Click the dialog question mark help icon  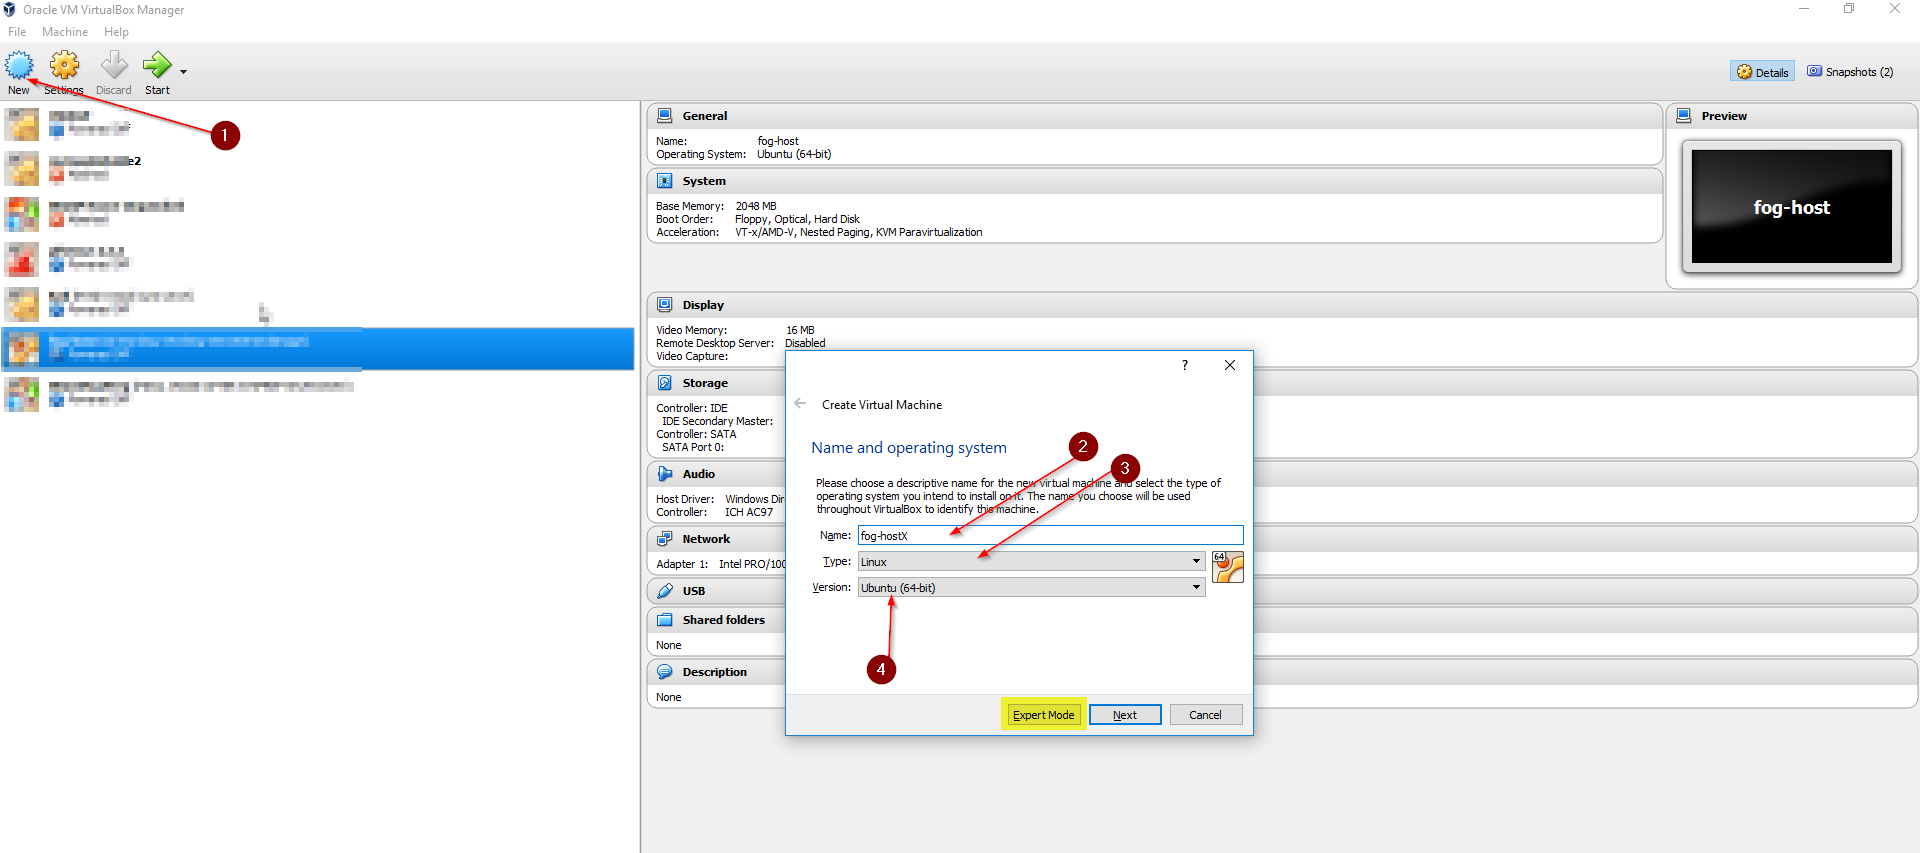click(1185, 365)
